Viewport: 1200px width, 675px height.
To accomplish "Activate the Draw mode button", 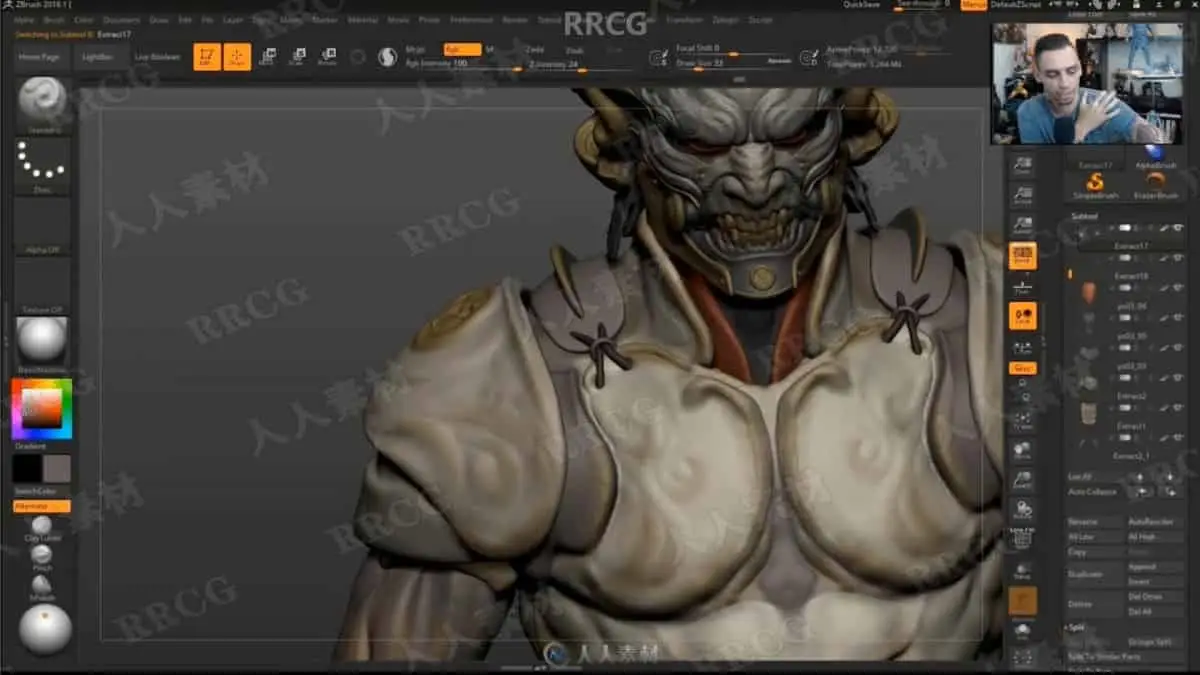I will (237, 57).
